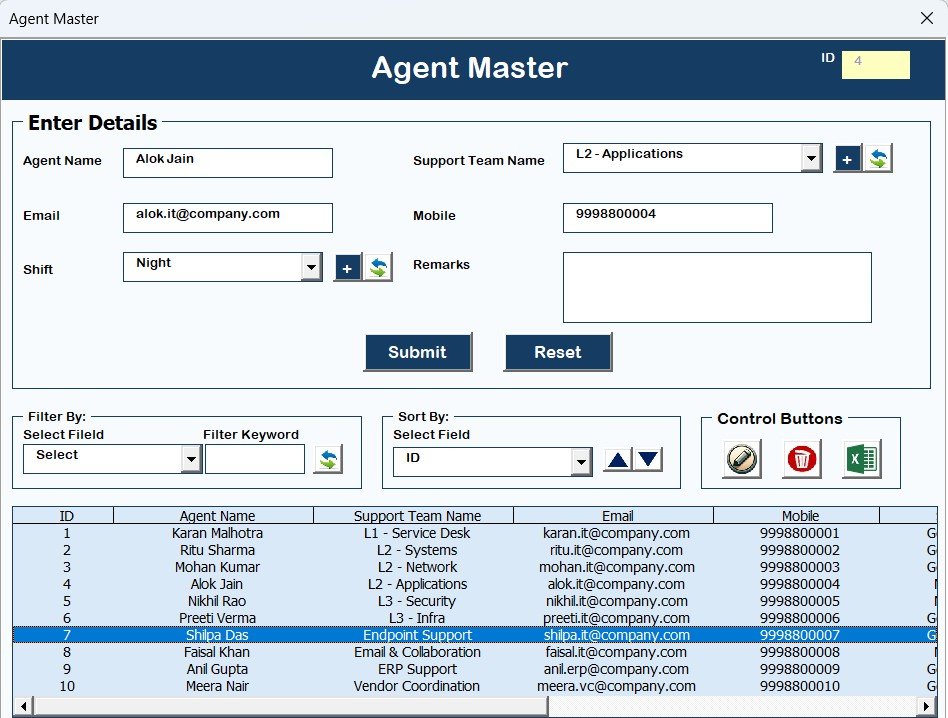948x718 pixels.
Task: Click inside the Remarks text area
Action: tap(716, 286)
